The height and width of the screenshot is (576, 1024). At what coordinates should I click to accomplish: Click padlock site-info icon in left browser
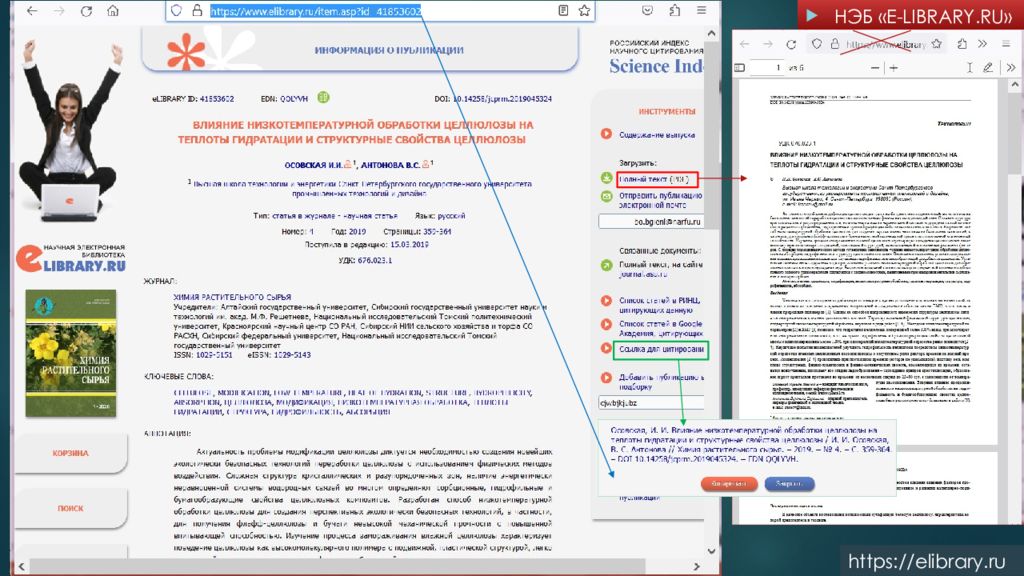pyautogui.click(x=197, y=10)
